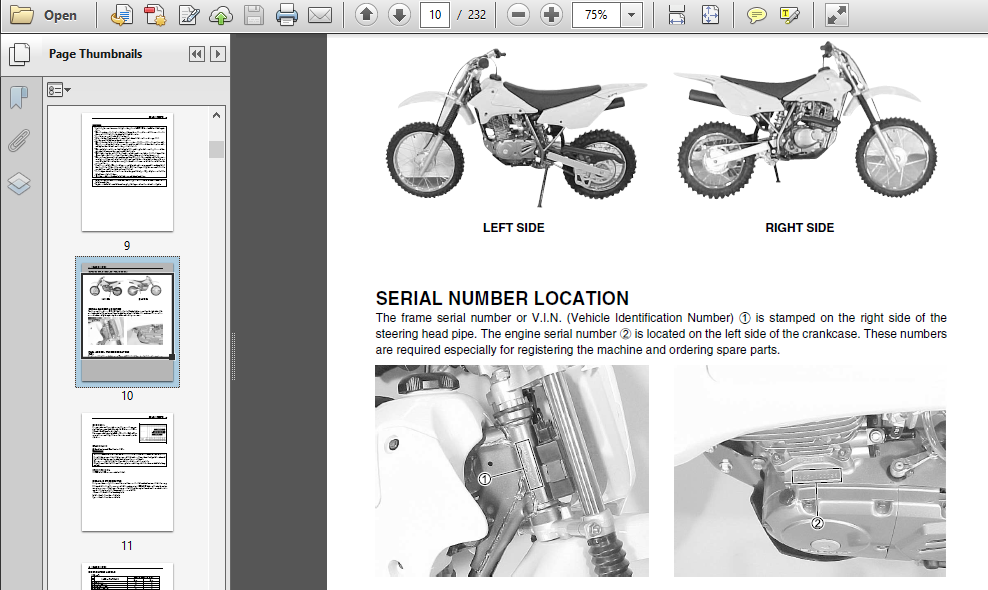The image size is (988, 590).
Task: Click the thumbnail panel scrollbar handle
Action: point(216,149)
